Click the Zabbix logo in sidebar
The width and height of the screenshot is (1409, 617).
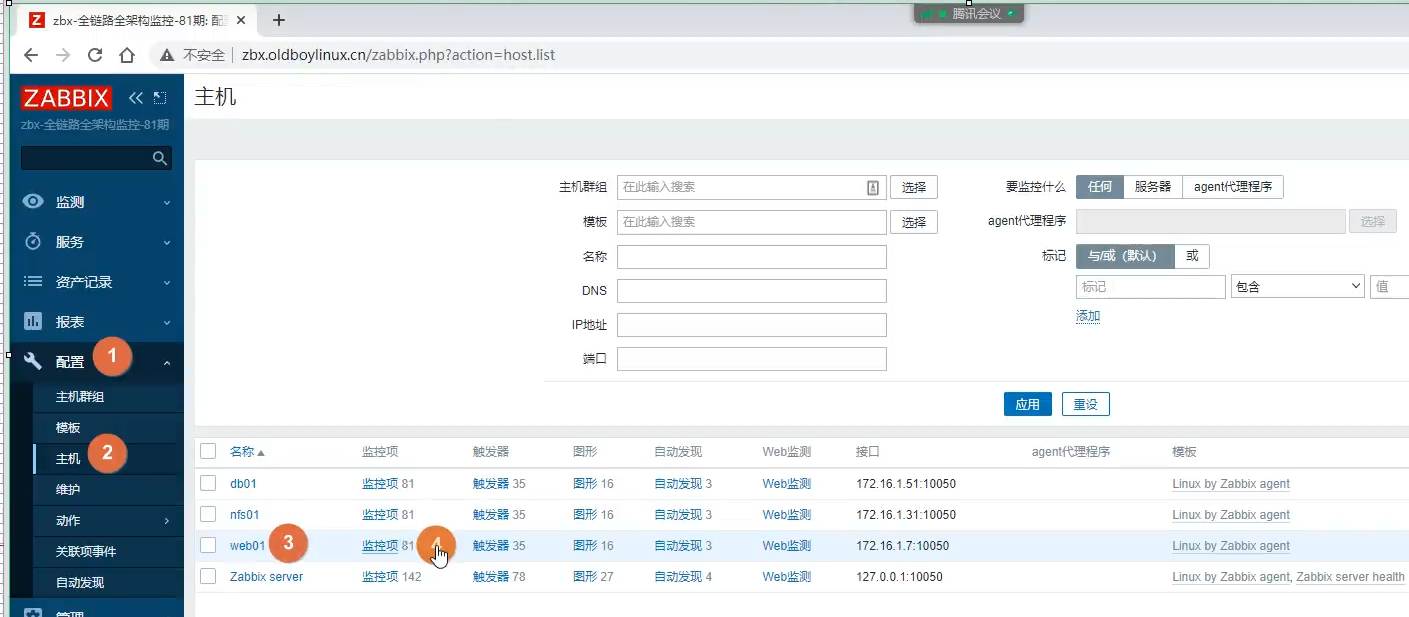coord(66,97)
